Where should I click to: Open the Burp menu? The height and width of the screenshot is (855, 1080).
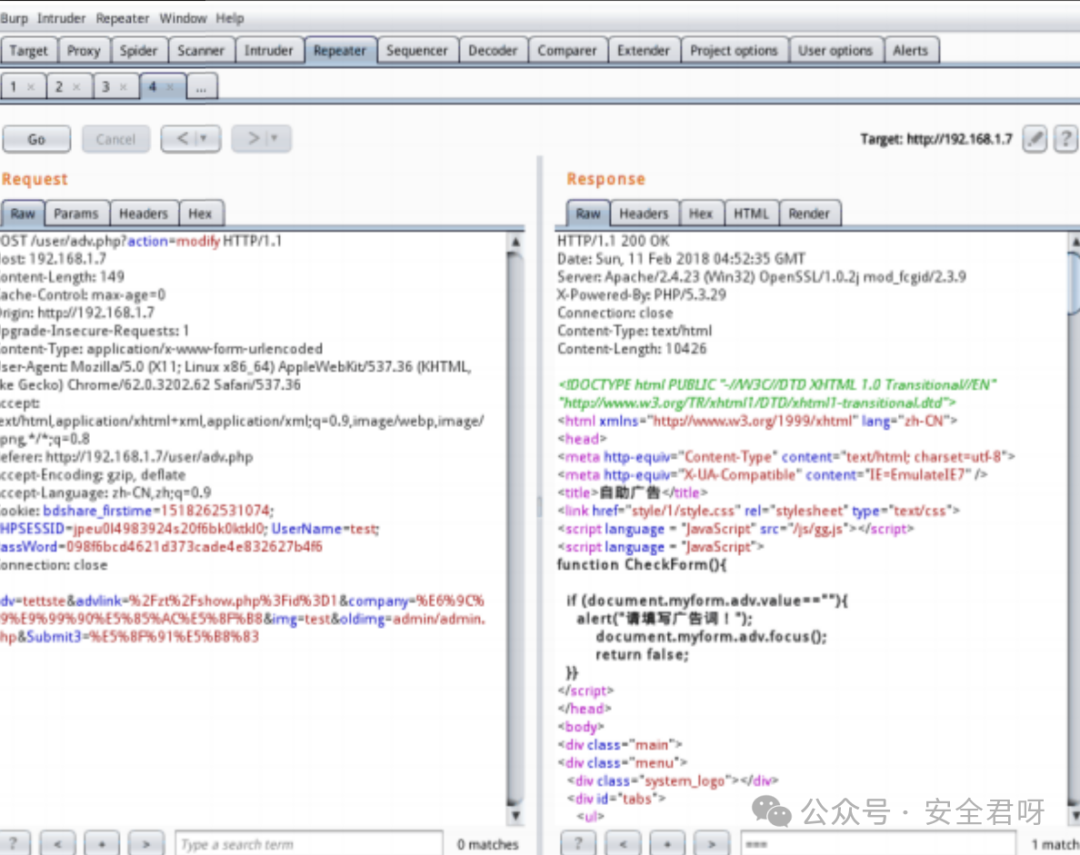coord(14,18)
